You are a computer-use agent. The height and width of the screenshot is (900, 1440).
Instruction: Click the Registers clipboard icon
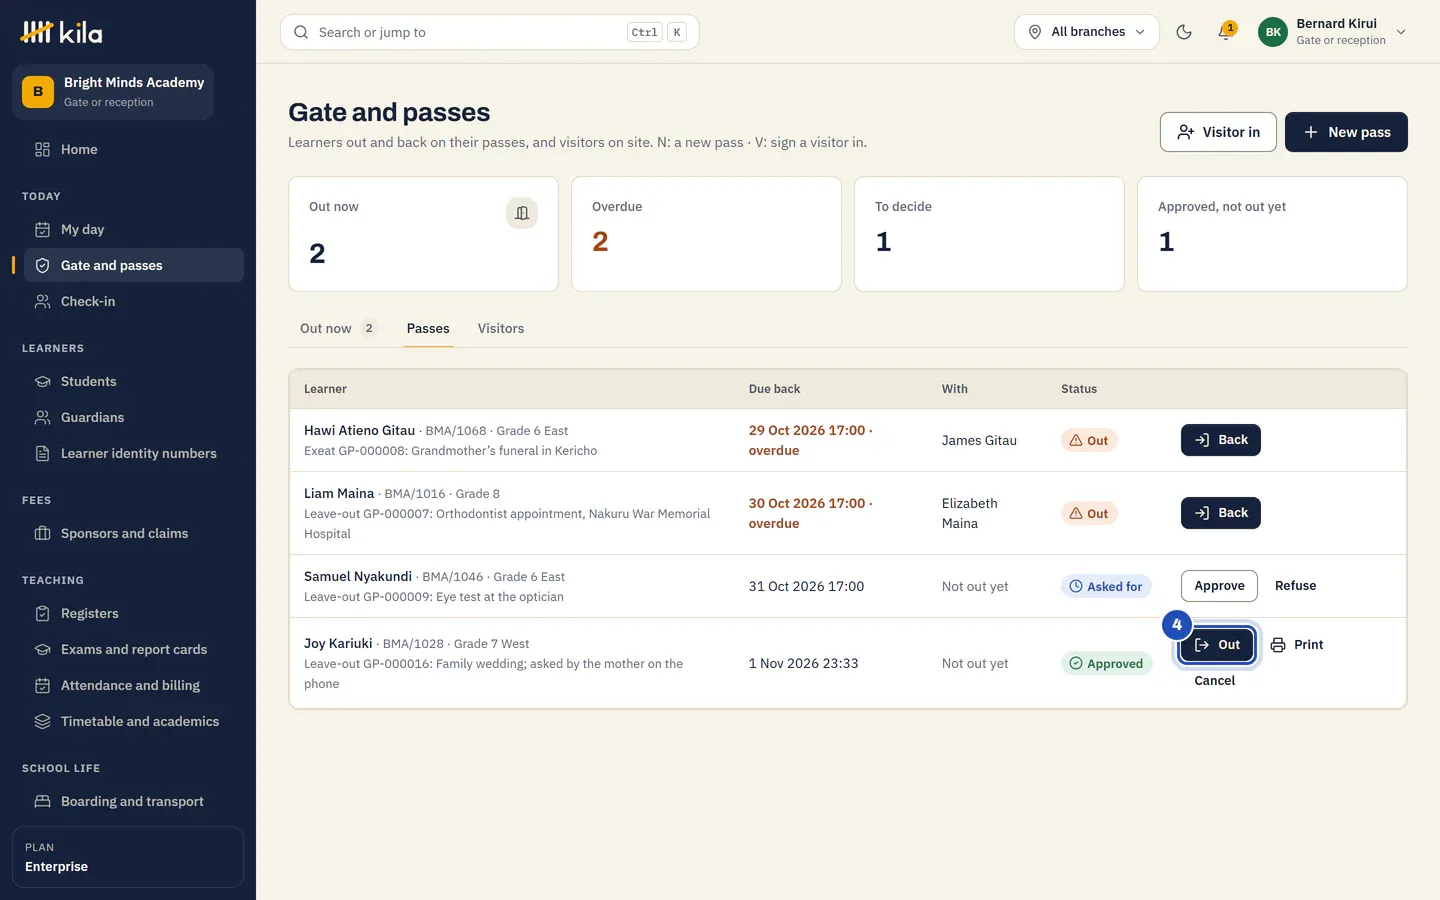point(42,613)
